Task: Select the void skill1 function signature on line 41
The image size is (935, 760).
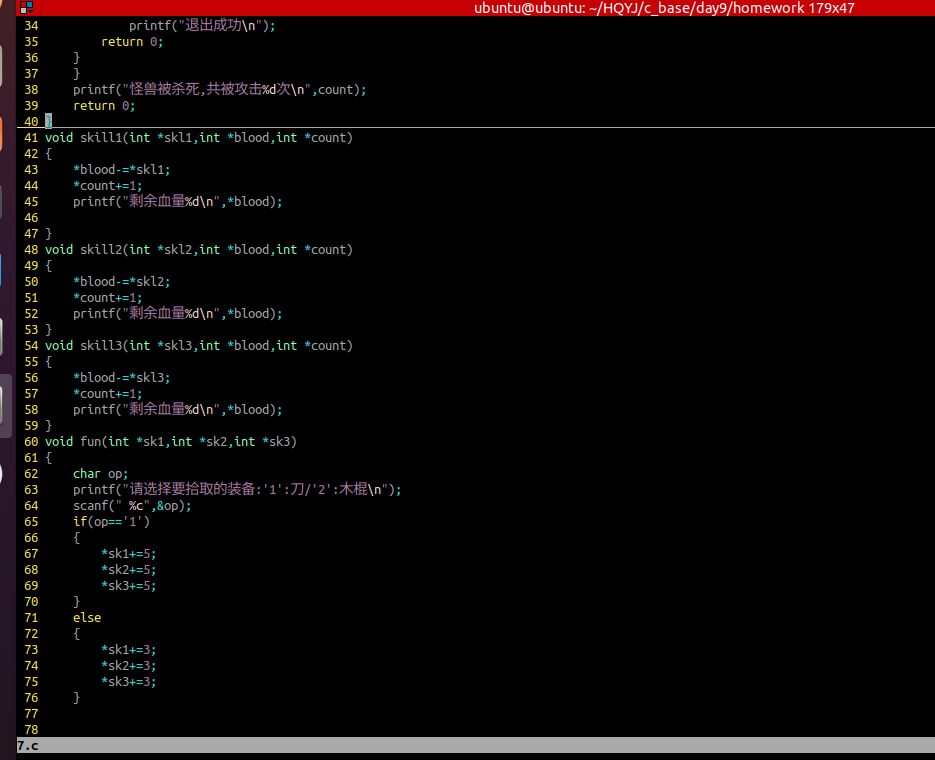Action: (x=200, y=137)
